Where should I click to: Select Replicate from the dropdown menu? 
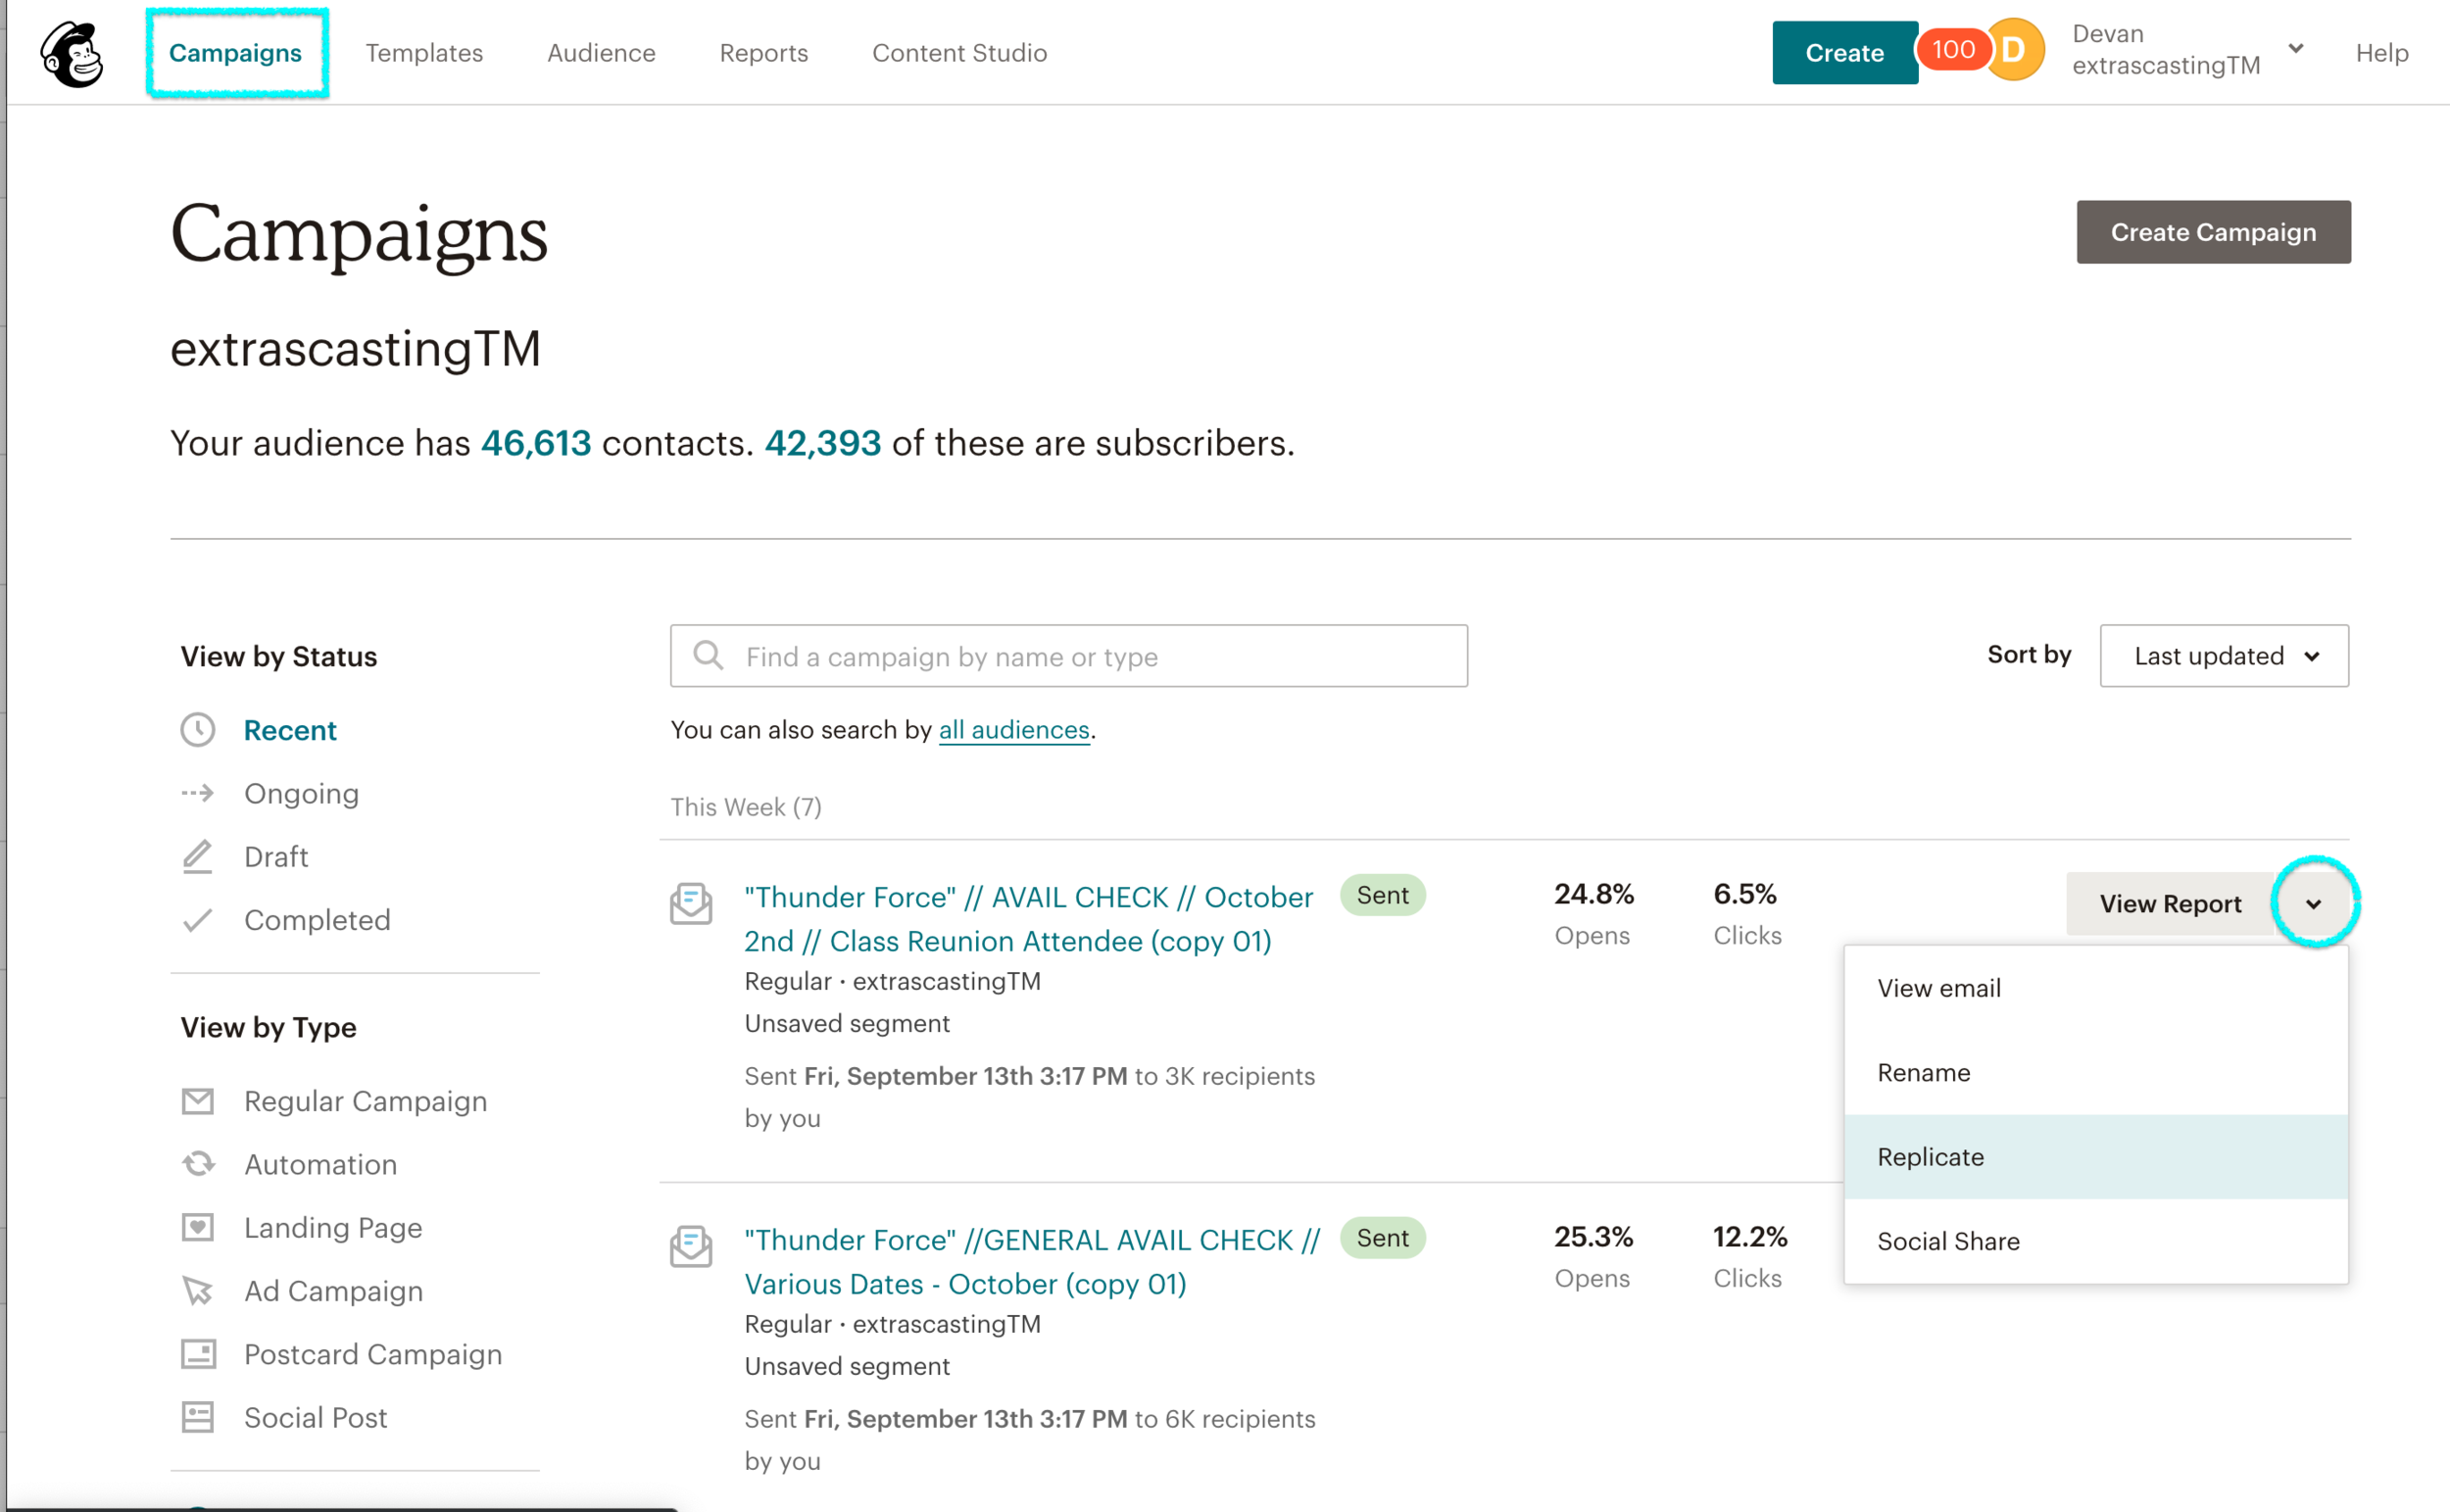pos(2096,1157)
